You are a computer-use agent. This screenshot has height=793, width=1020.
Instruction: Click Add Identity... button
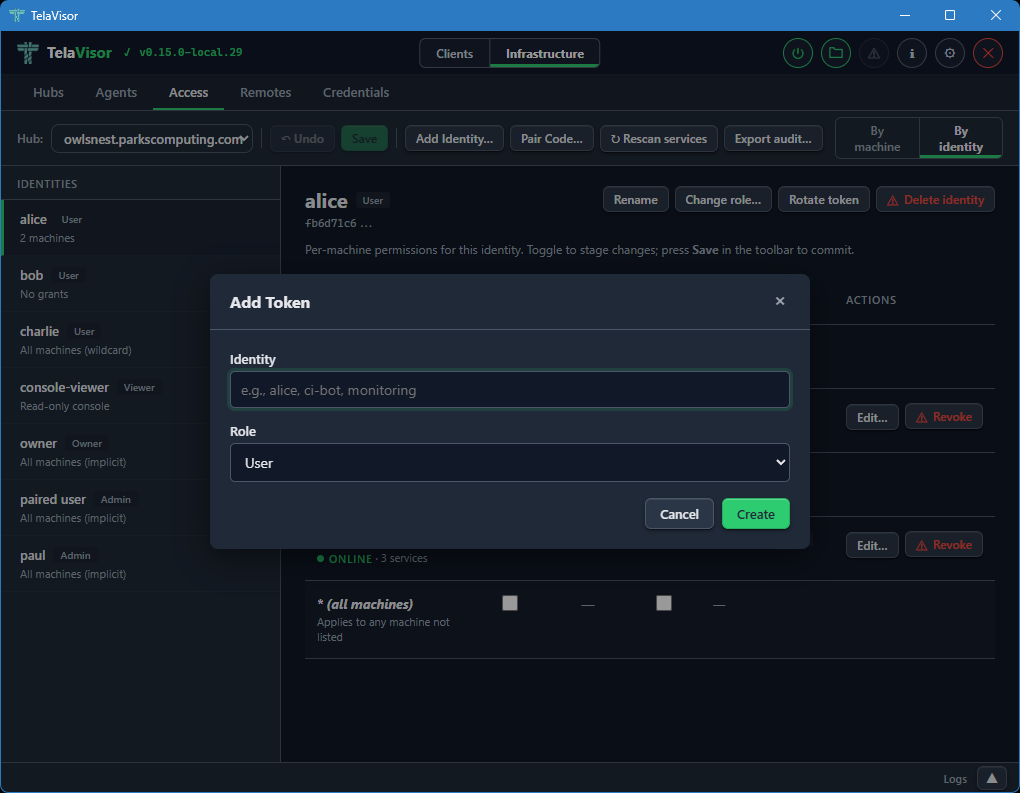tap(454, 139)
